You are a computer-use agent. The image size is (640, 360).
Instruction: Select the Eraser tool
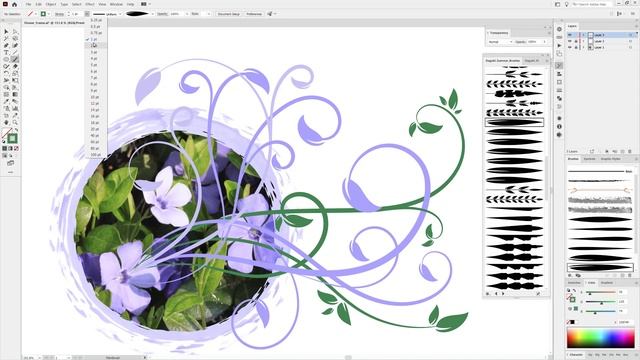point(15,66)
